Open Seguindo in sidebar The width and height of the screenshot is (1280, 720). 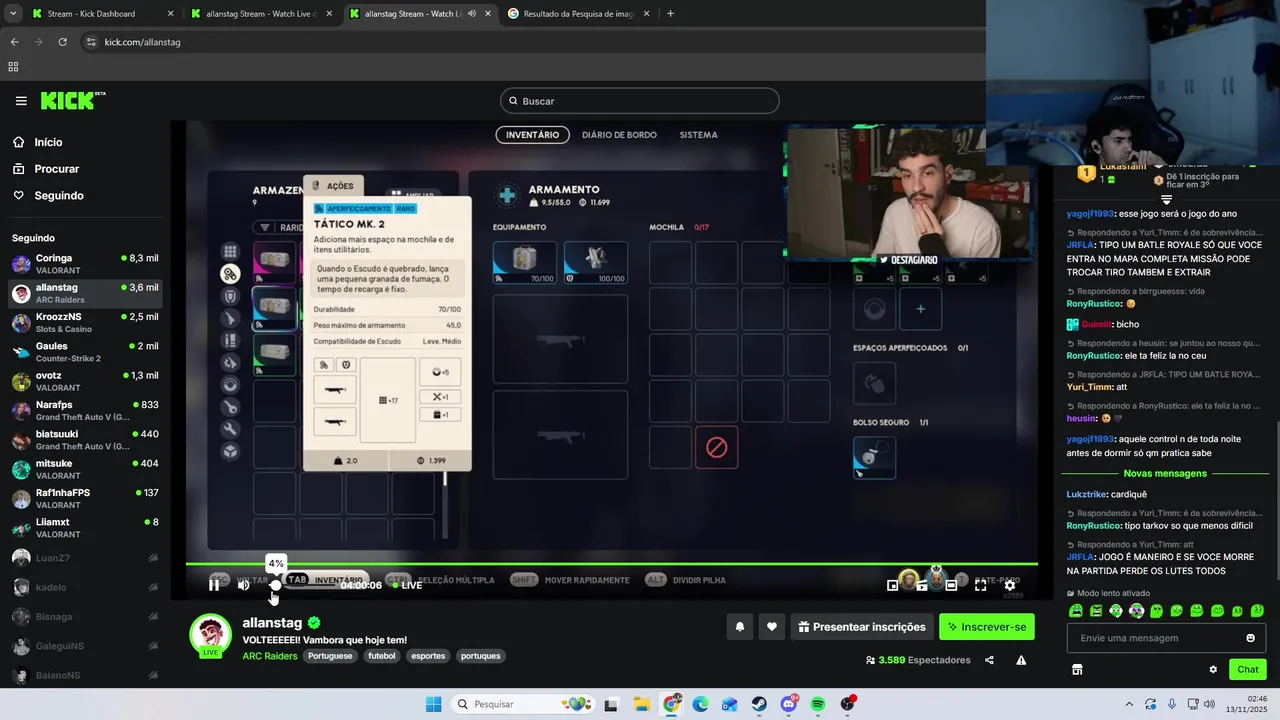pos(59,196)
